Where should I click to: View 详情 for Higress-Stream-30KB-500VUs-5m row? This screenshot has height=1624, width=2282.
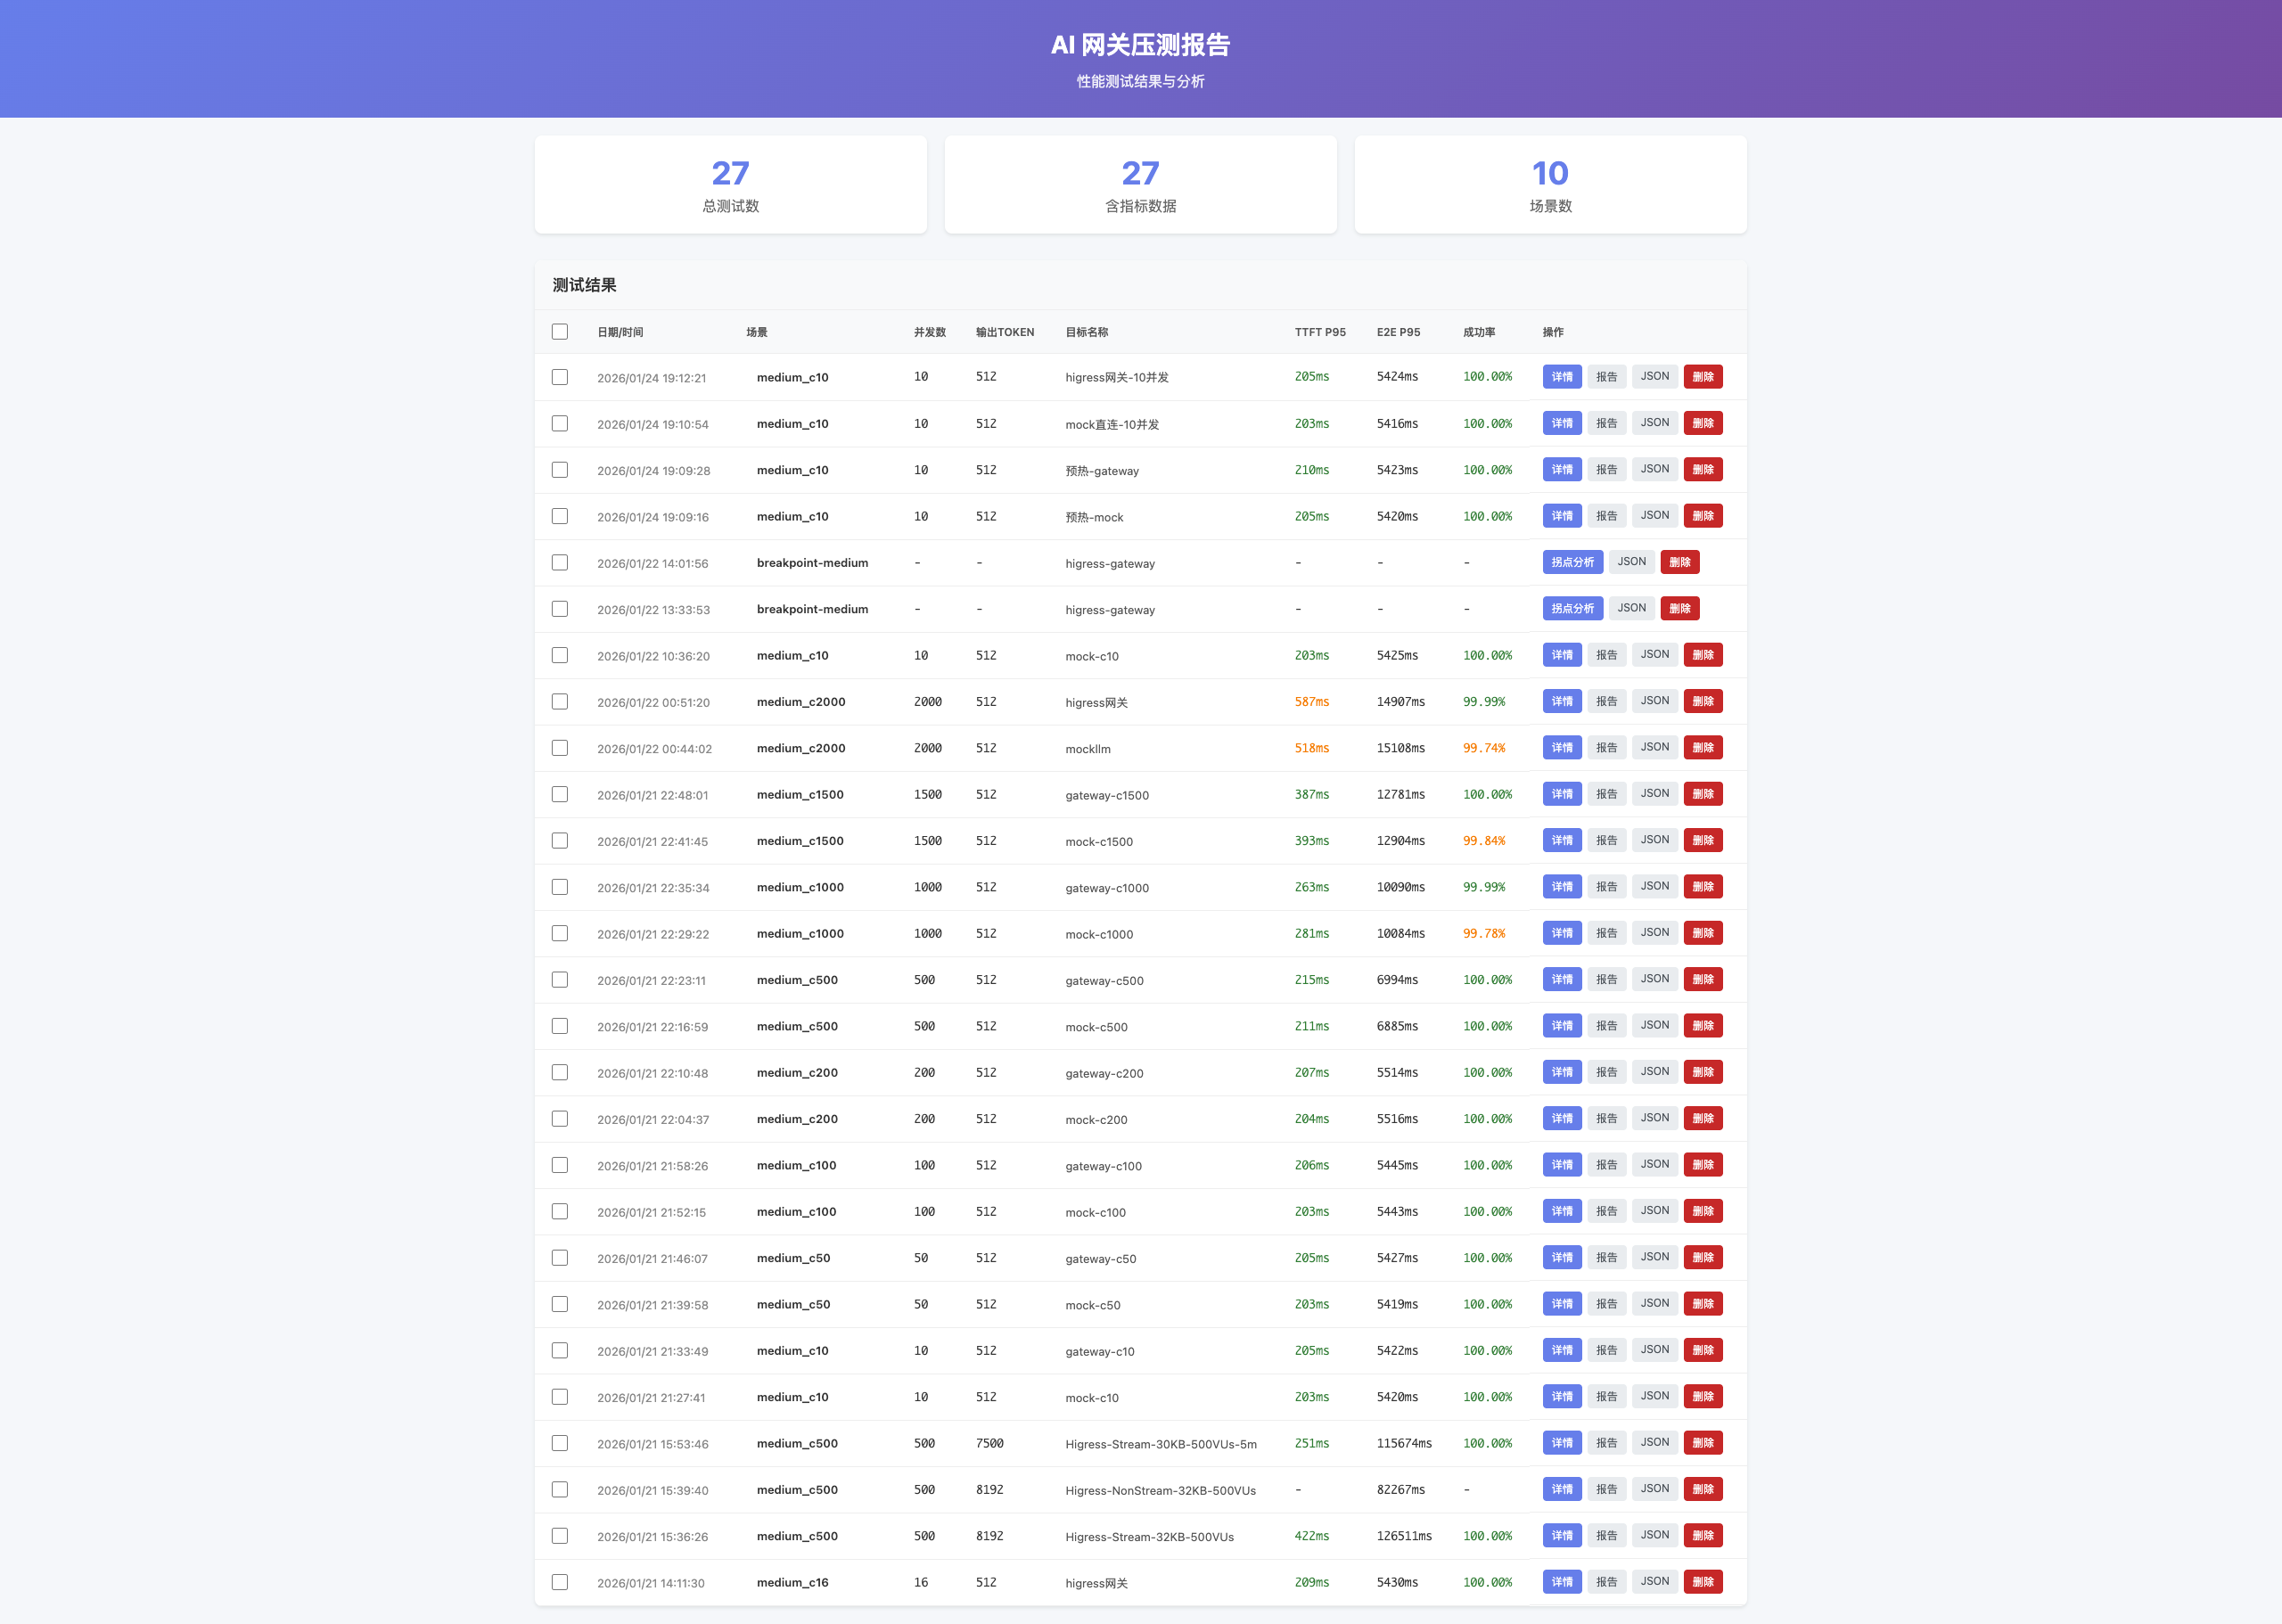click(x=1561, y=1443)
